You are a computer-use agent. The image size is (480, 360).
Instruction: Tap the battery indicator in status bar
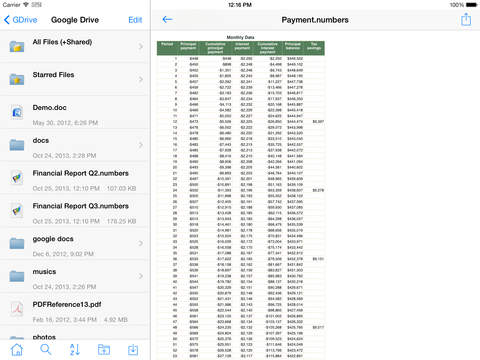tap(472, 5)
